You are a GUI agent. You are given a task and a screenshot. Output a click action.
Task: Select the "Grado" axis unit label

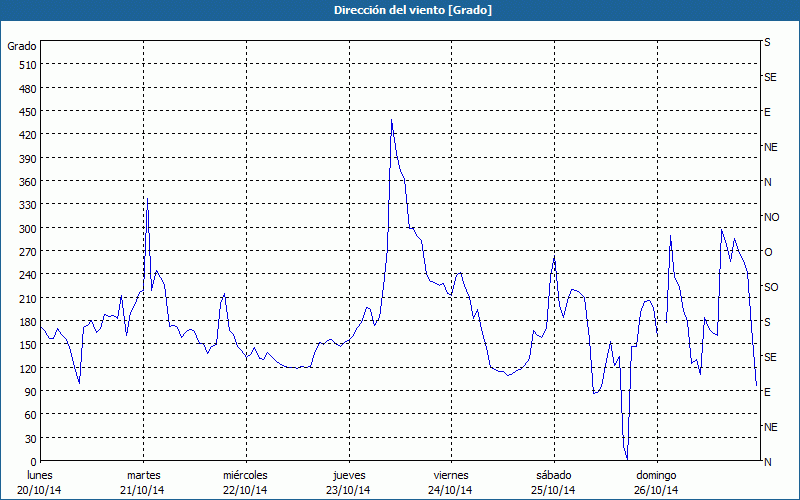point(22,46)
